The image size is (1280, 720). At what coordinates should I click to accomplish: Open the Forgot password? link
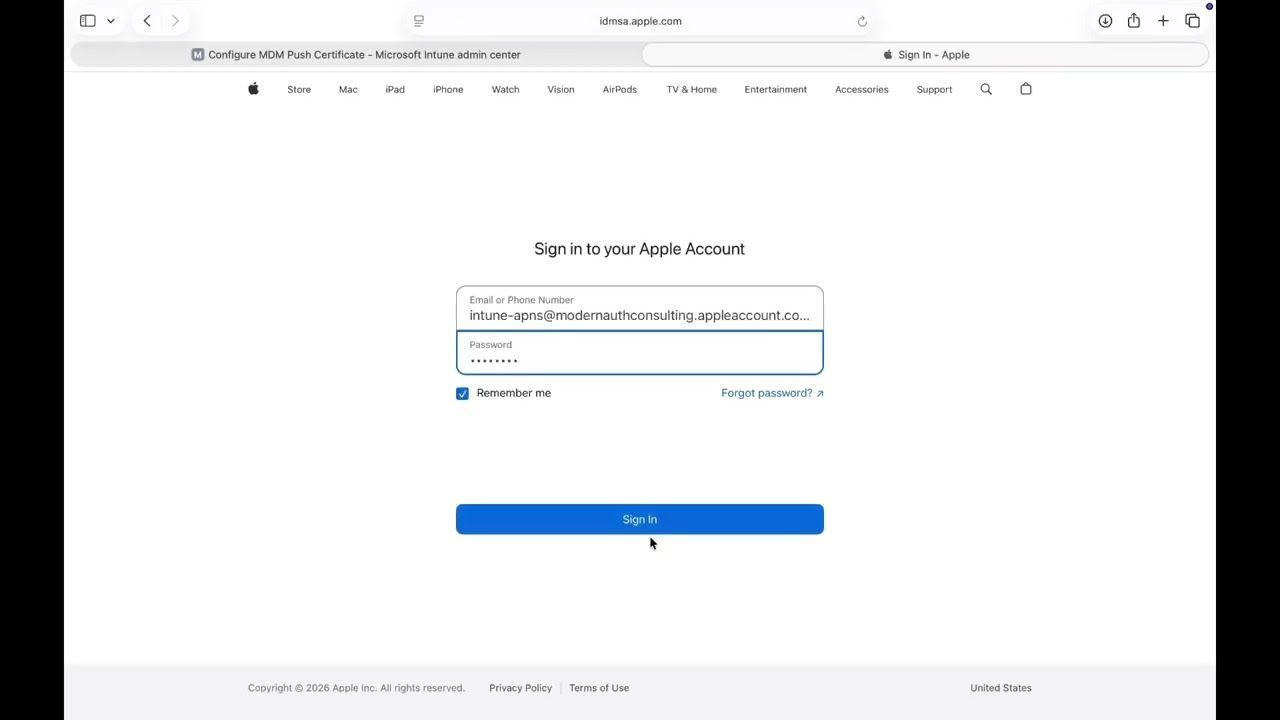coord(772,393)
